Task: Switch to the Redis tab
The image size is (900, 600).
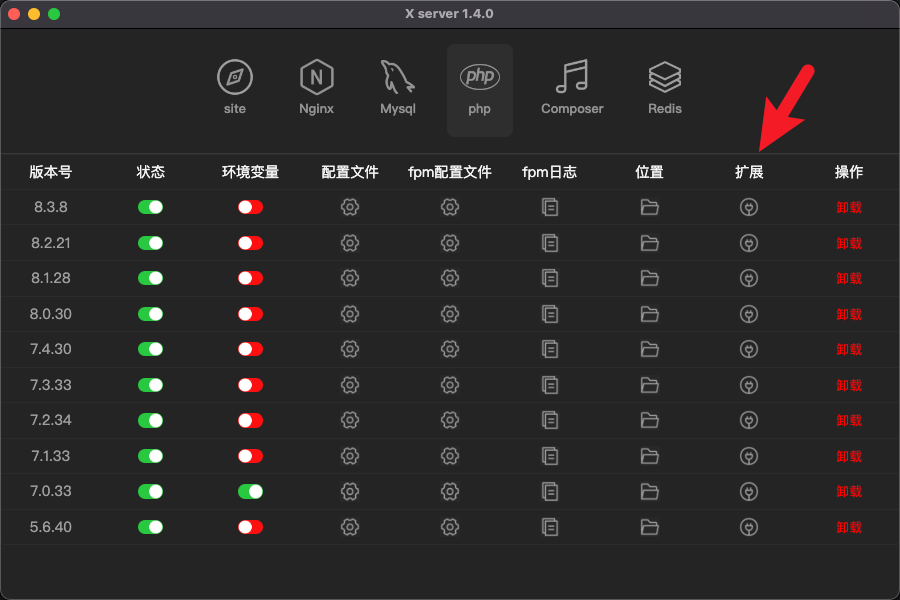Action: pos(665,89)
